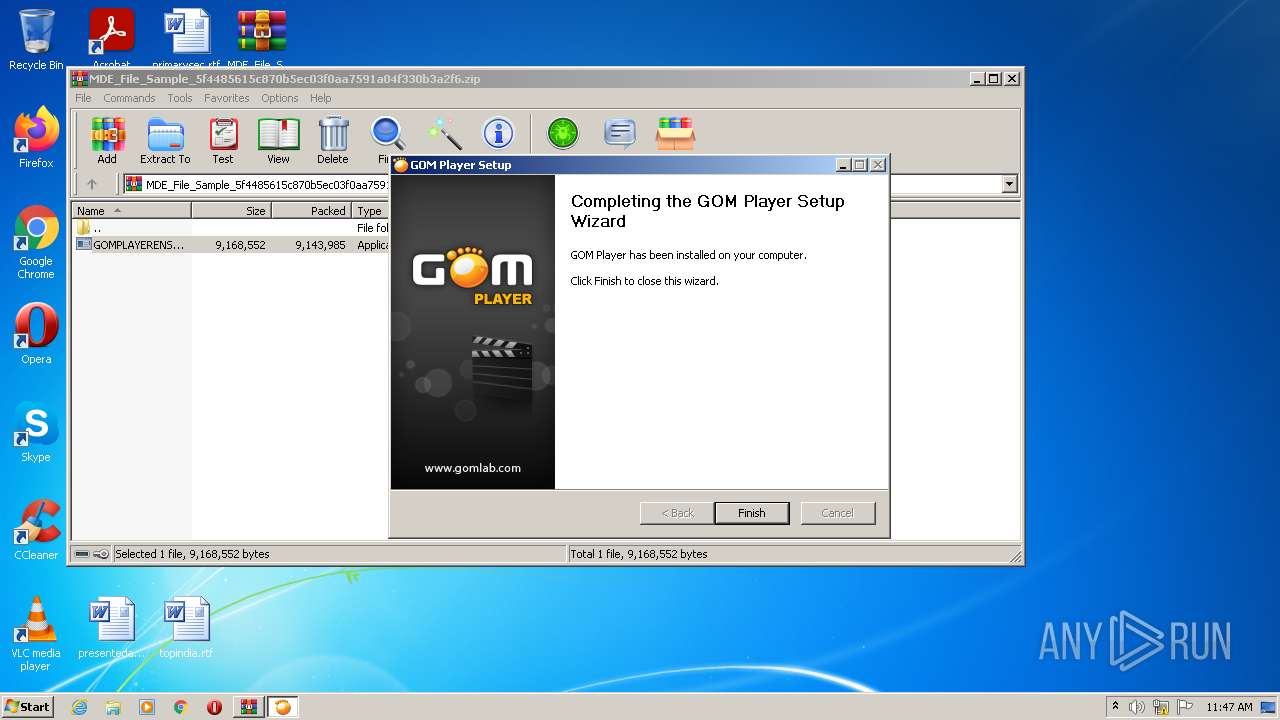Click the Info icon in WinRAR toolbar
The image size is (1280, 720).
[x=498, y=133]
